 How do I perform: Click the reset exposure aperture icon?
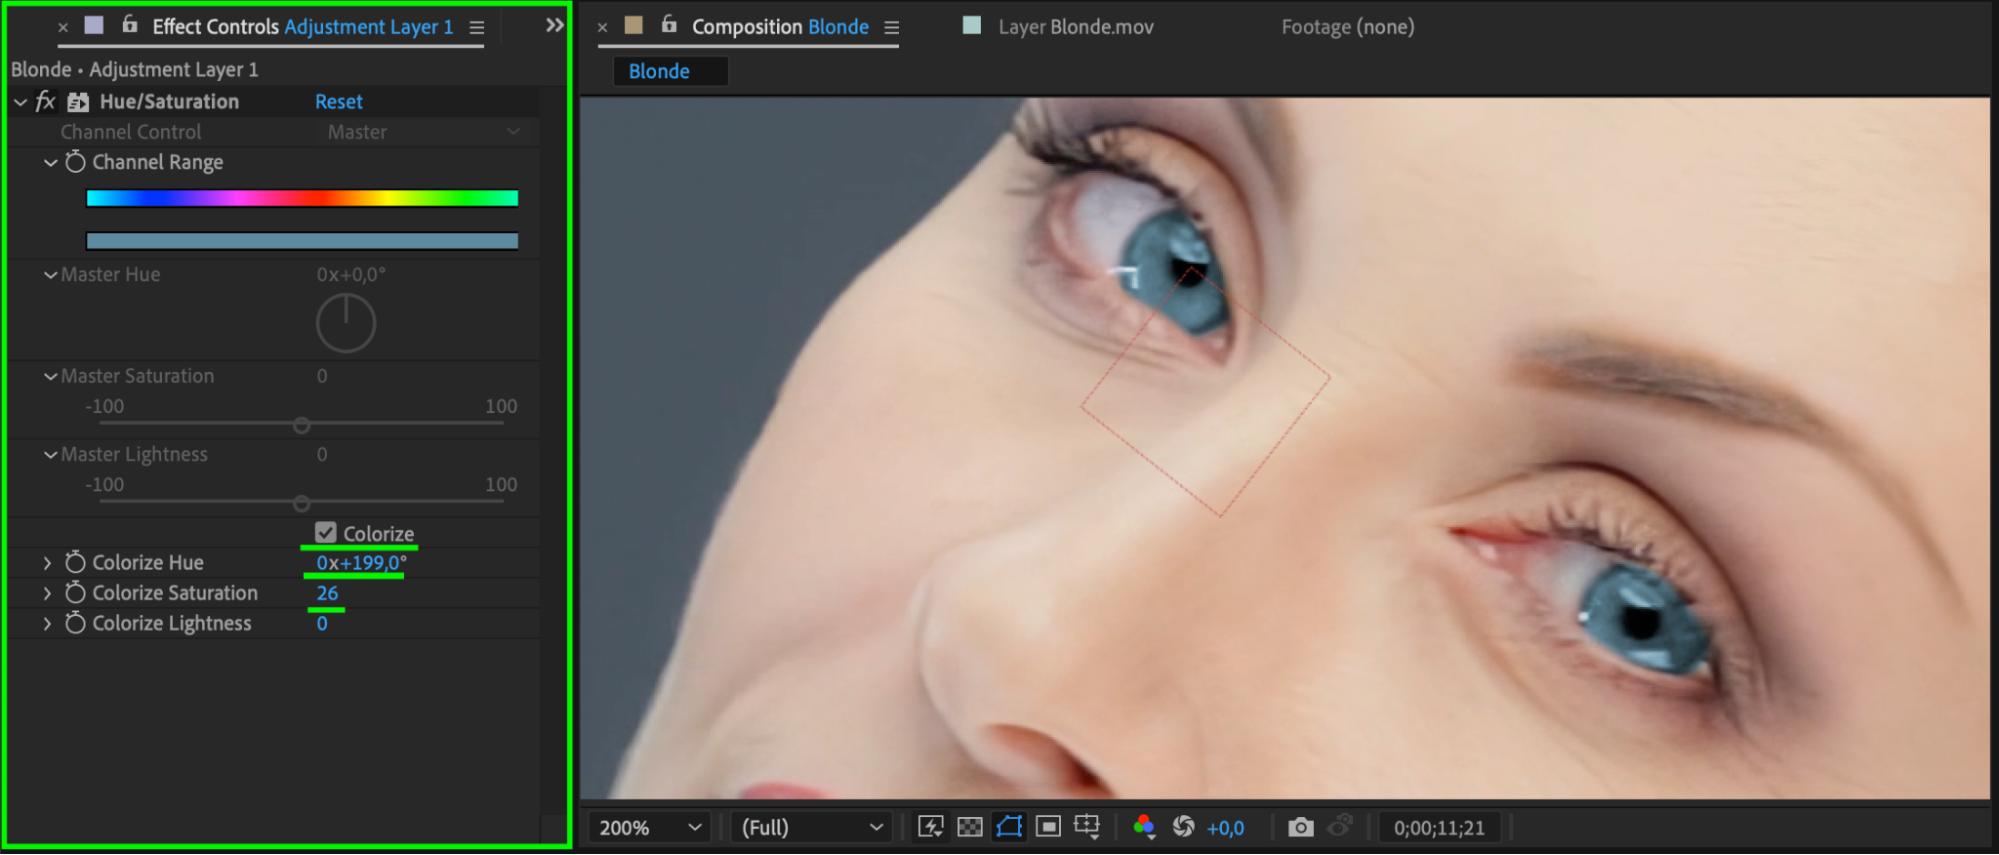(1183, 827)
